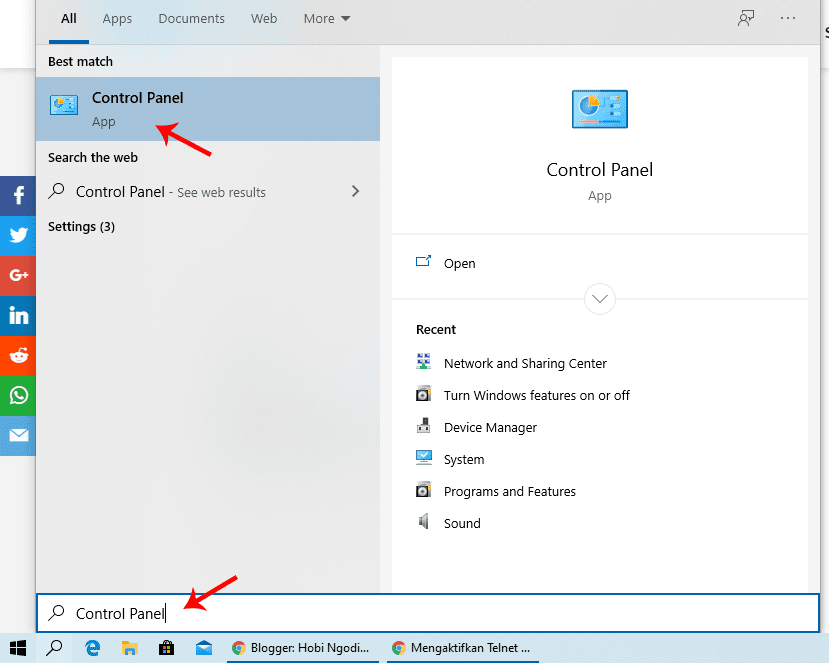Screen dimensions: 829x663
Task: Open Control Panel see web results
Action: (208, 192)
